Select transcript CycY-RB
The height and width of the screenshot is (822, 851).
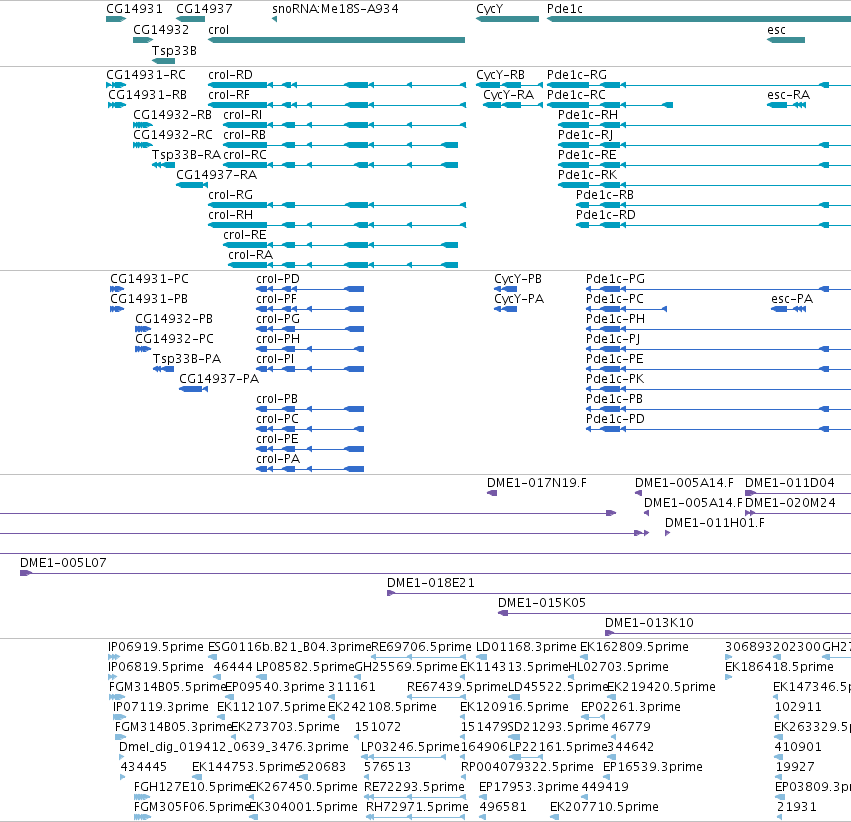tap(509, 85)
